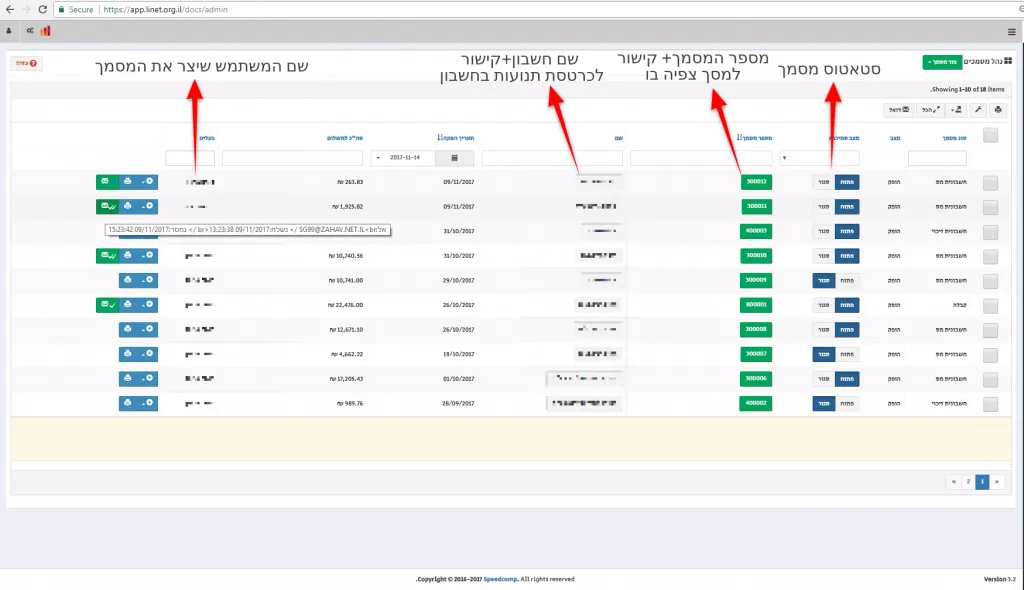Set document 300009 to open (פתוח)
Screen dimensions: 1024x590
[847, 280]
